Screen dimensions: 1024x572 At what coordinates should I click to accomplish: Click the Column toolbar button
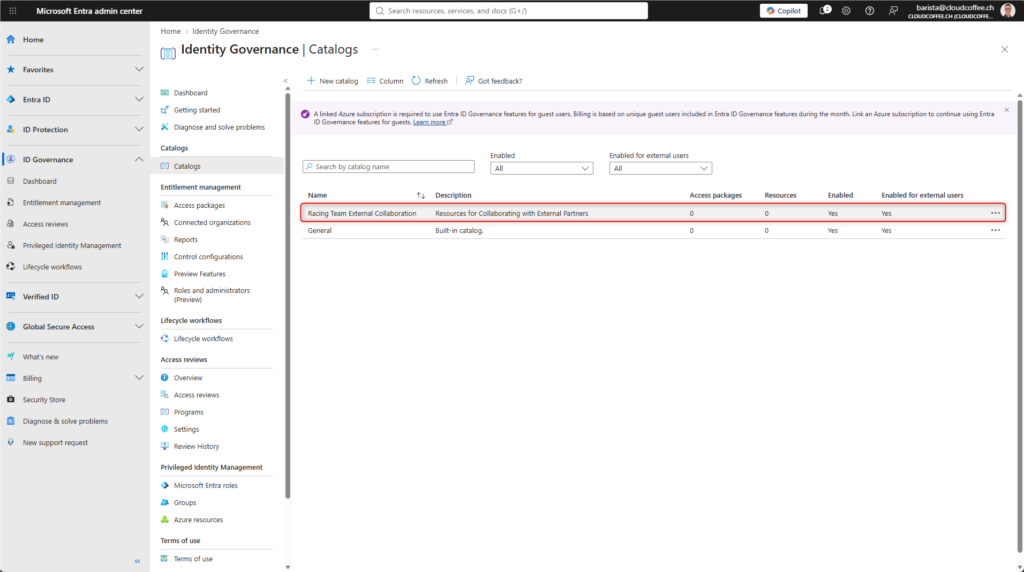(x=385, y=81)
